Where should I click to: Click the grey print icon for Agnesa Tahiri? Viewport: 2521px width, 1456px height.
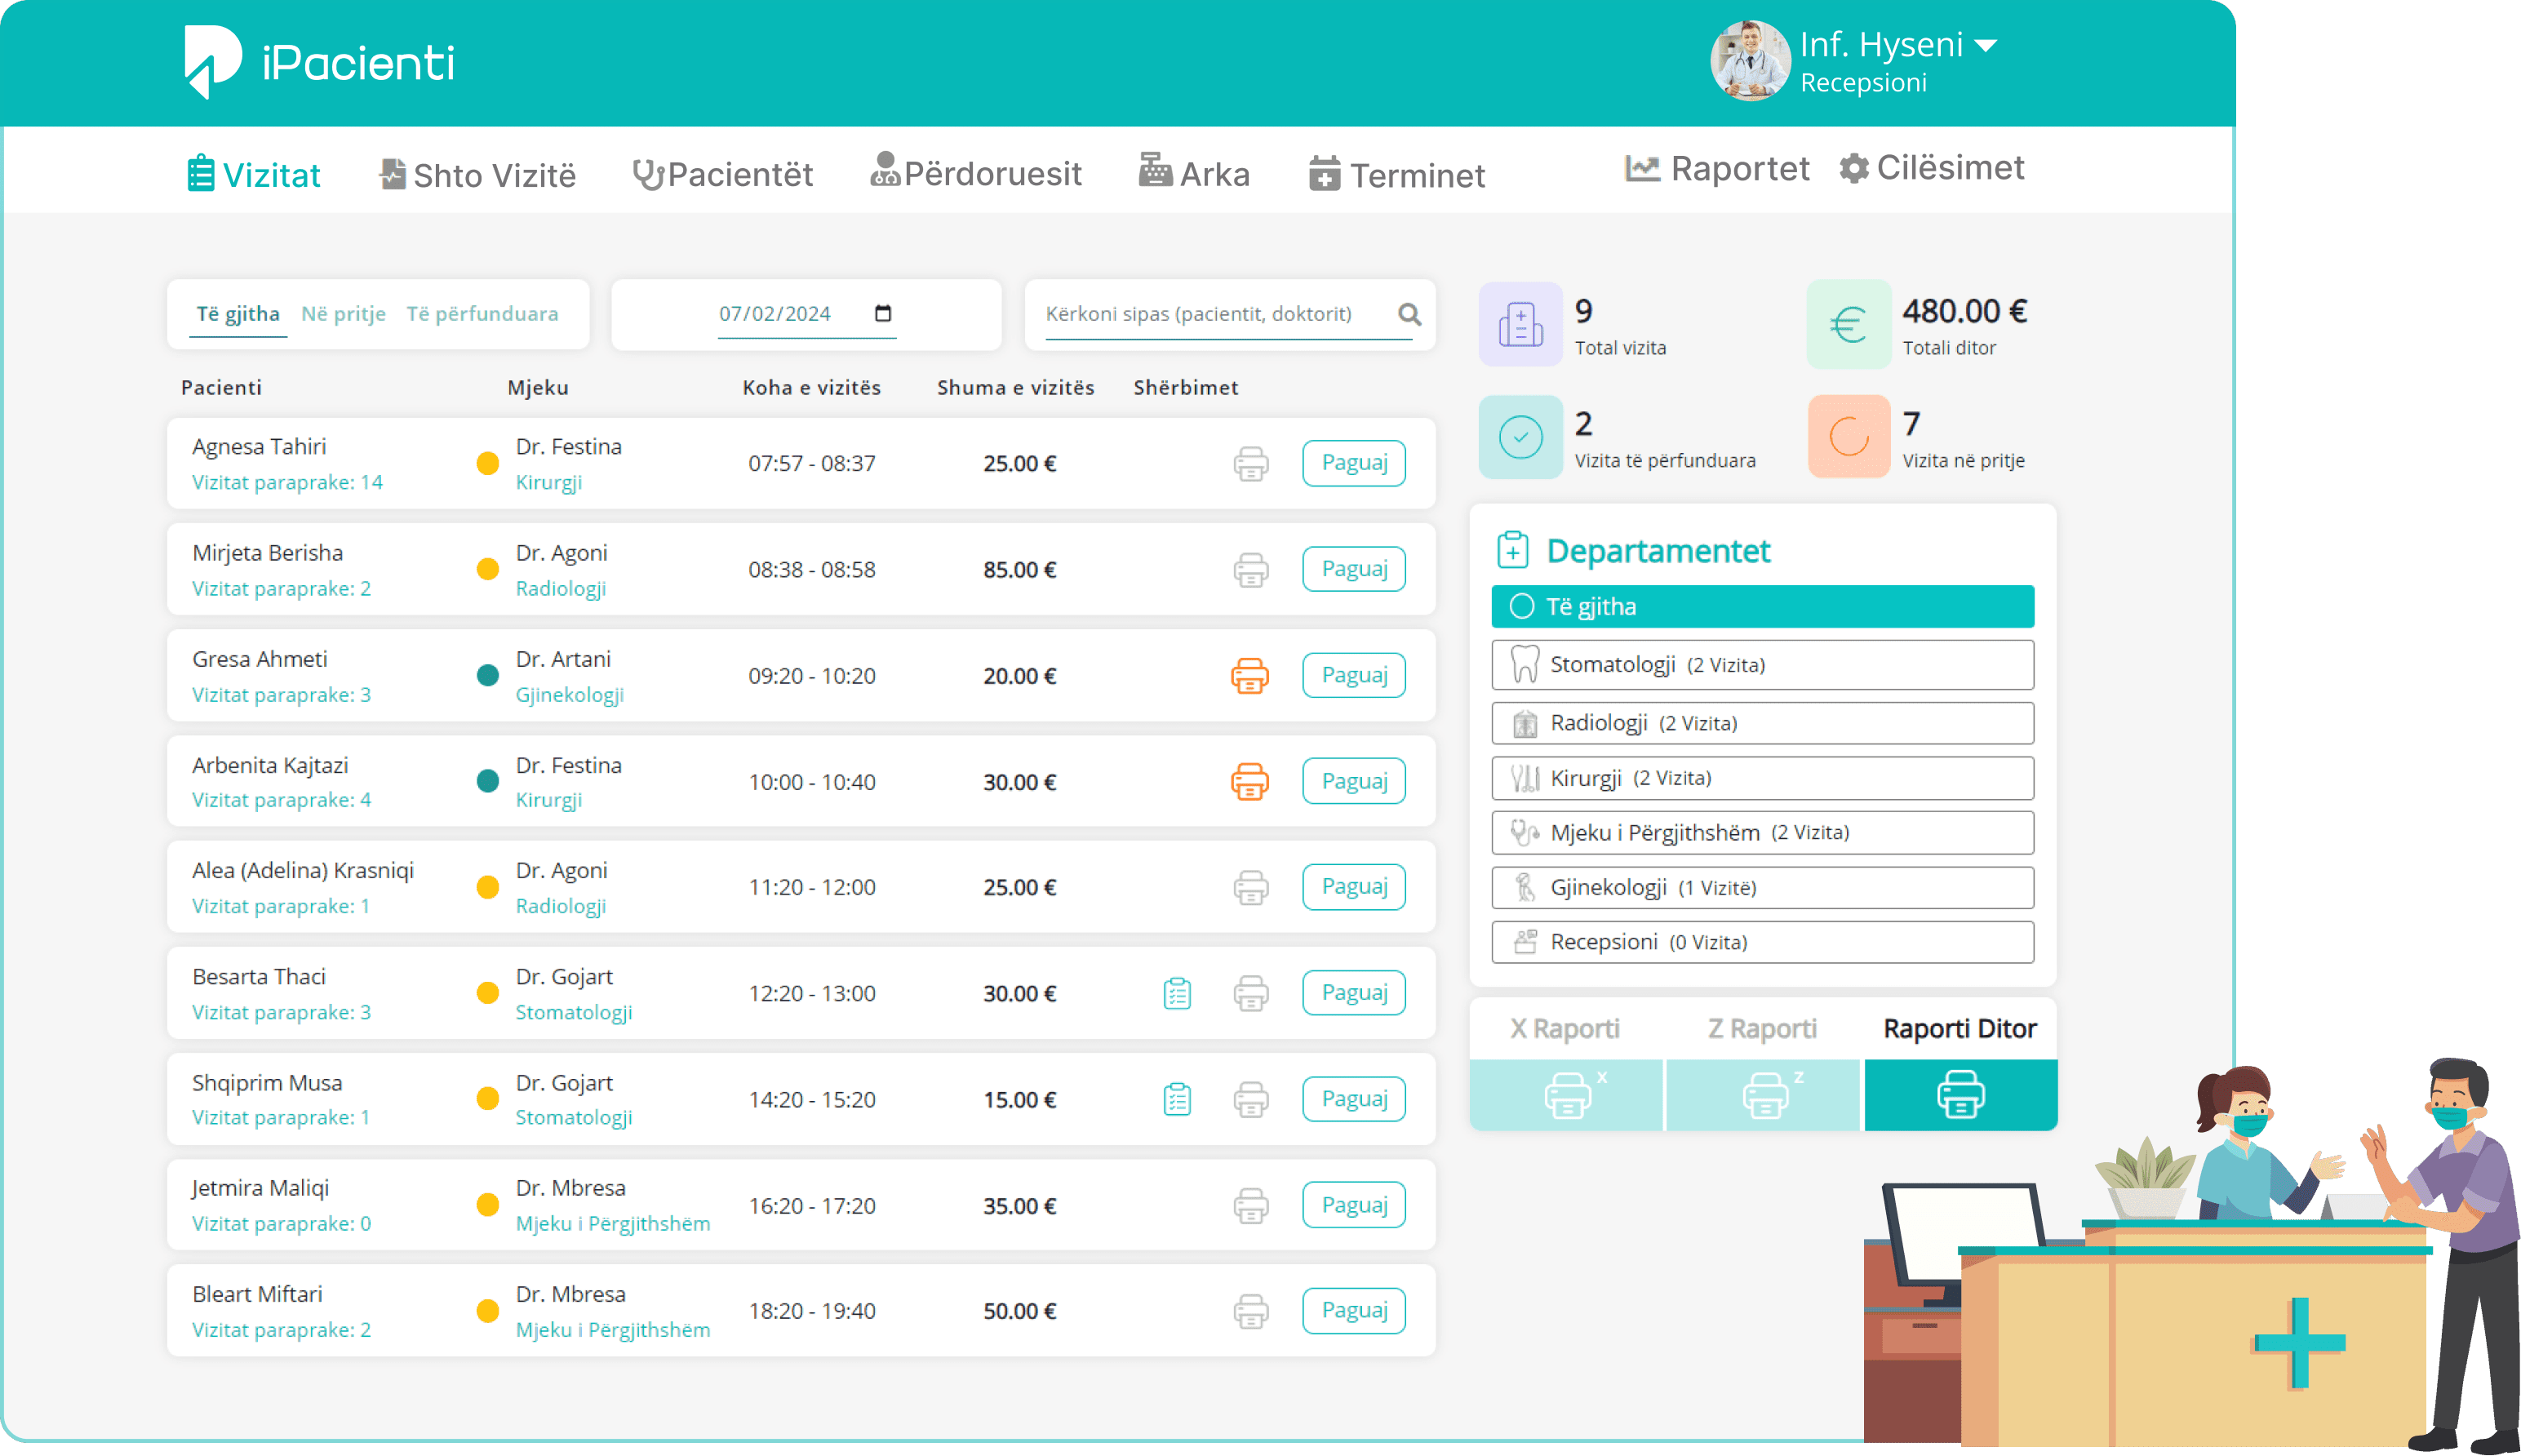(1250, 464)
